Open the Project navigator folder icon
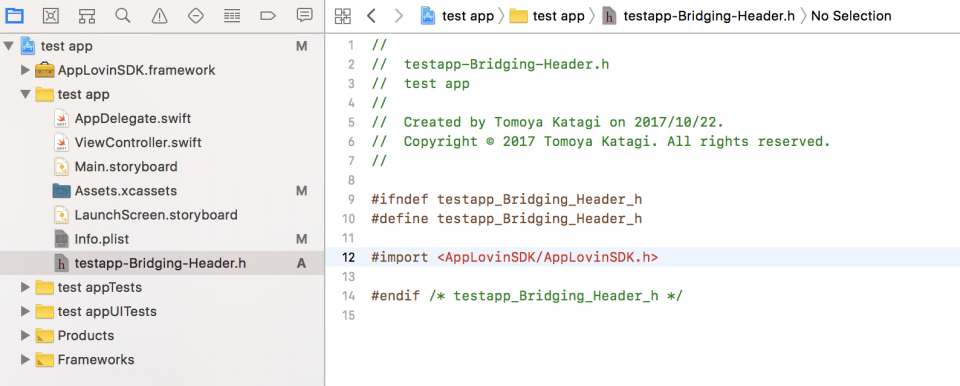960x386 pixels. [14, 16]
